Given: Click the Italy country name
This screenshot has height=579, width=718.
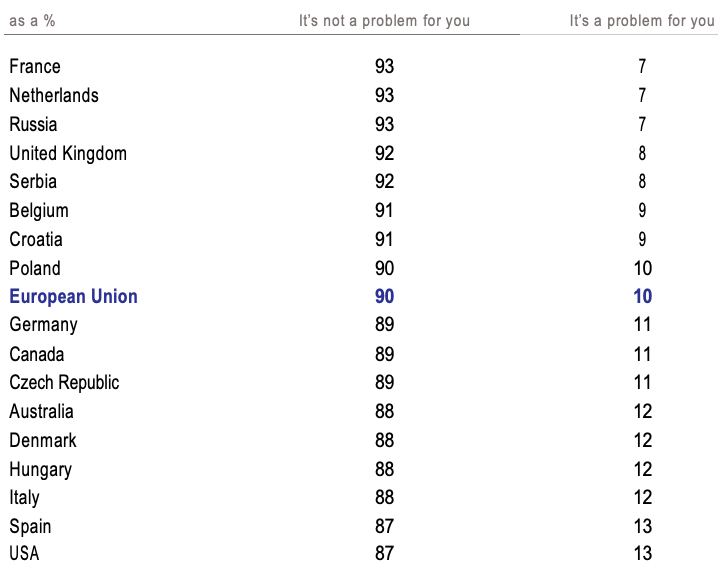Looking at the screenshot, I should click(x=24, y=498).
